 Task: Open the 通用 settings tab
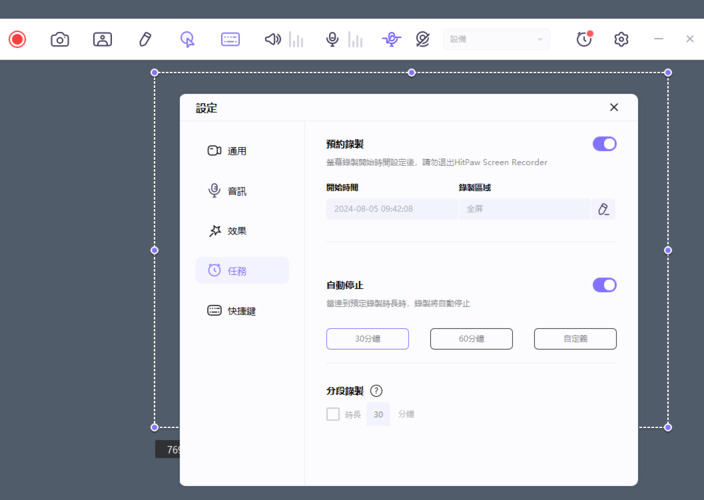(x=242, y=151)
